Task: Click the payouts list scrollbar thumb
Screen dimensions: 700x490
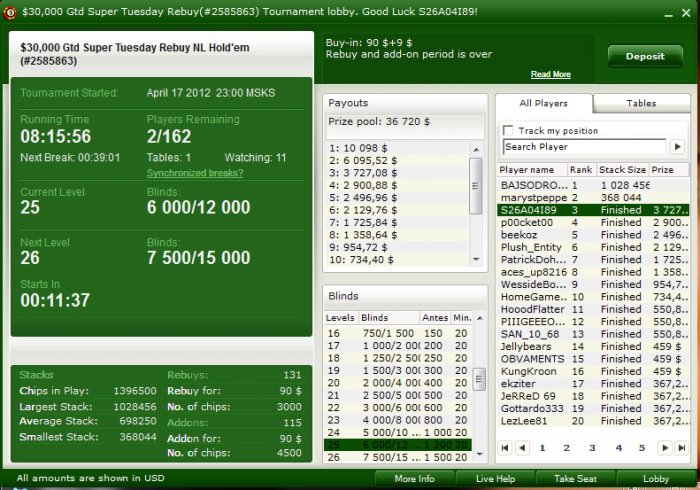Action: (476, 186)
